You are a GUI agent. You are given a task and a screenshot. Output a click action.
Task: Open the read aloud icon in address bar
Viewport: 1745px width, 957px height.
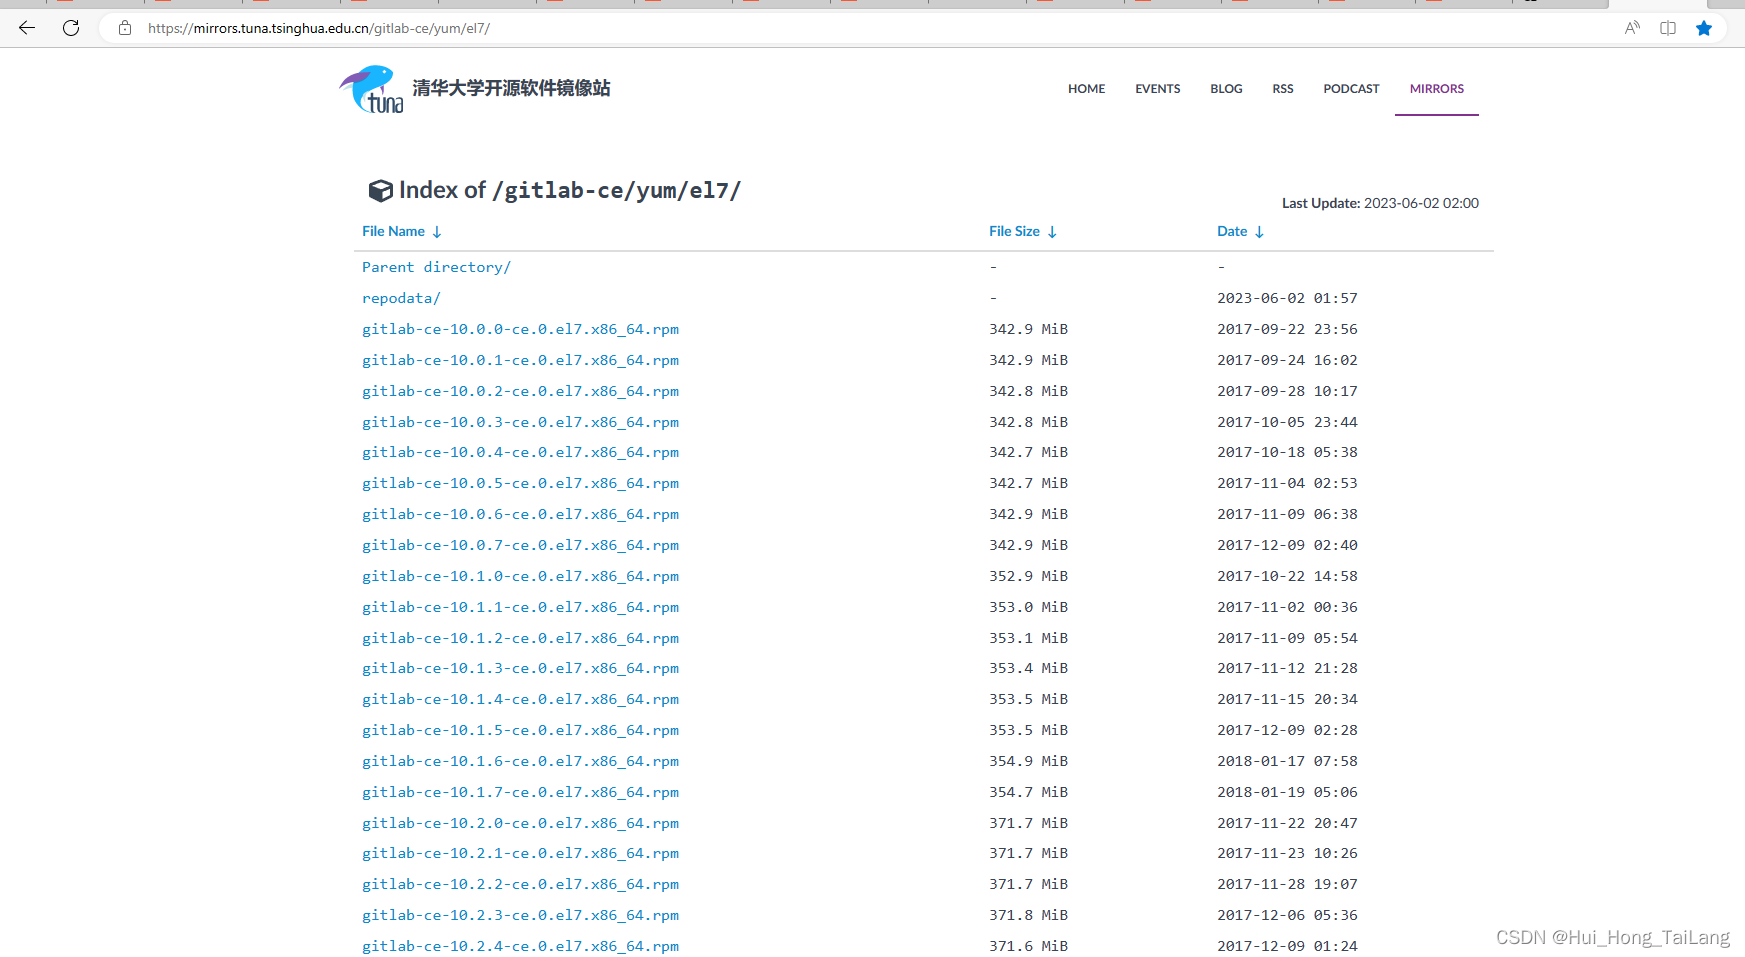click(x=1632, y=28)
